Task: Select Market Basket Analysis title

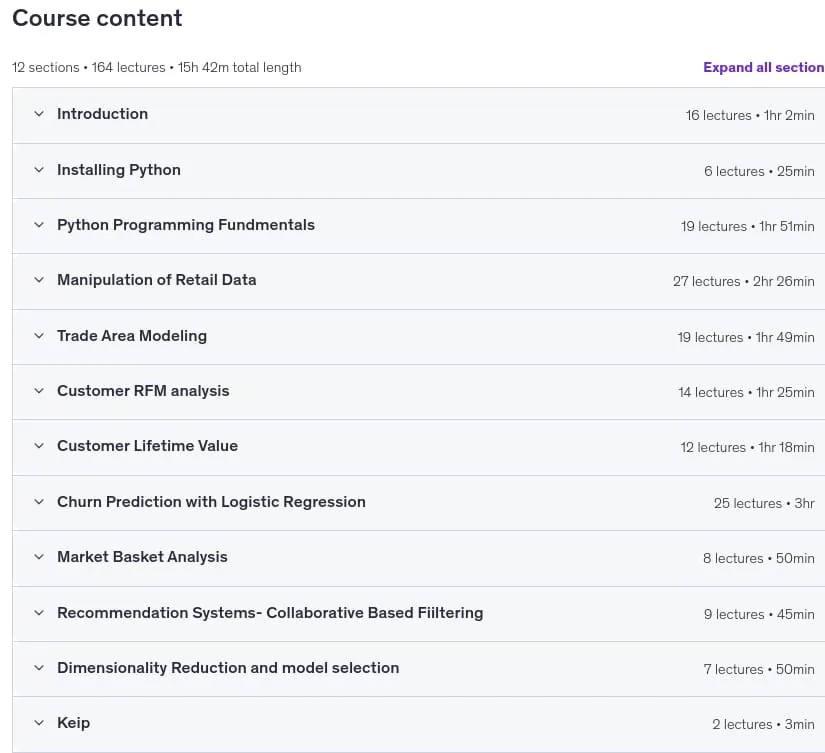Action: (x=143, y=557)
